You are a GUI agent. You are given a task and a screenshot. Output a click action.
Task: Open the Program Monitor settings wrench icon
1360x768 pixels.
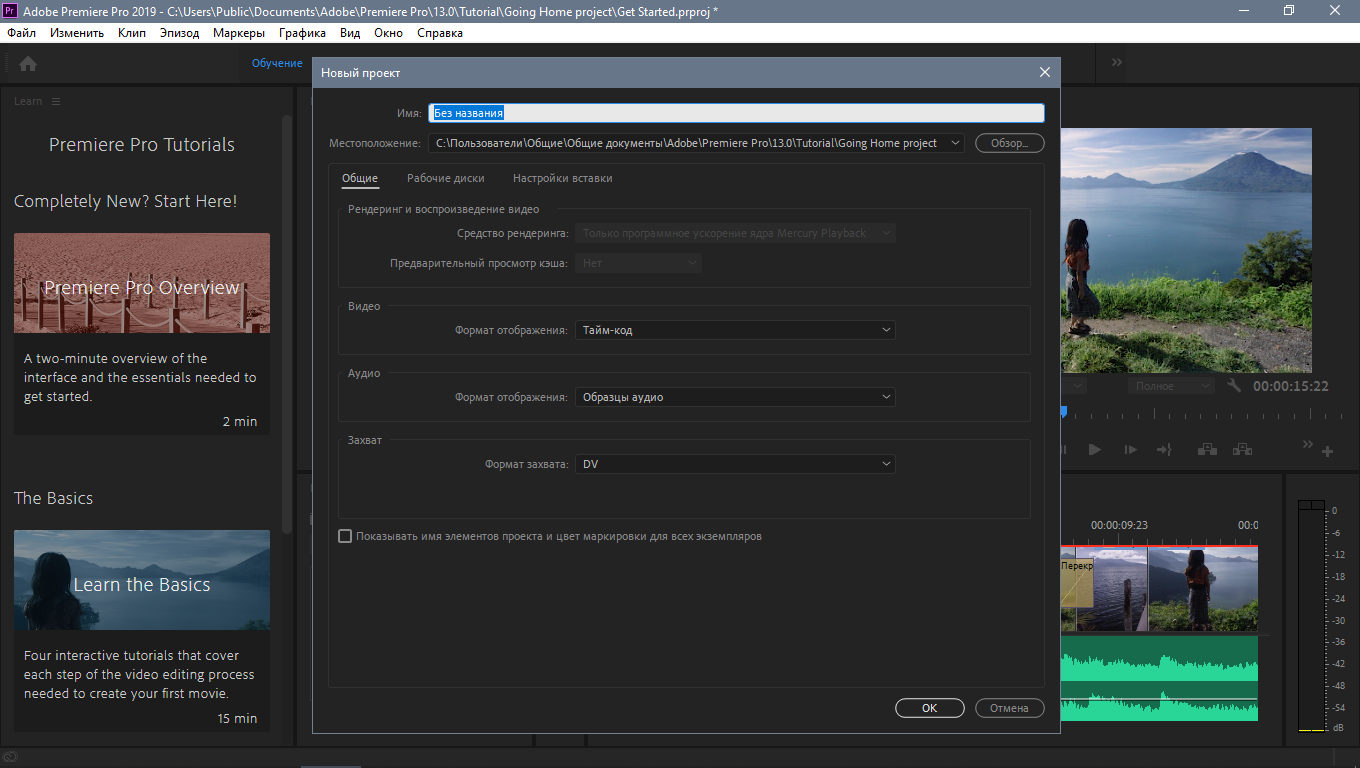(1233, 385)
